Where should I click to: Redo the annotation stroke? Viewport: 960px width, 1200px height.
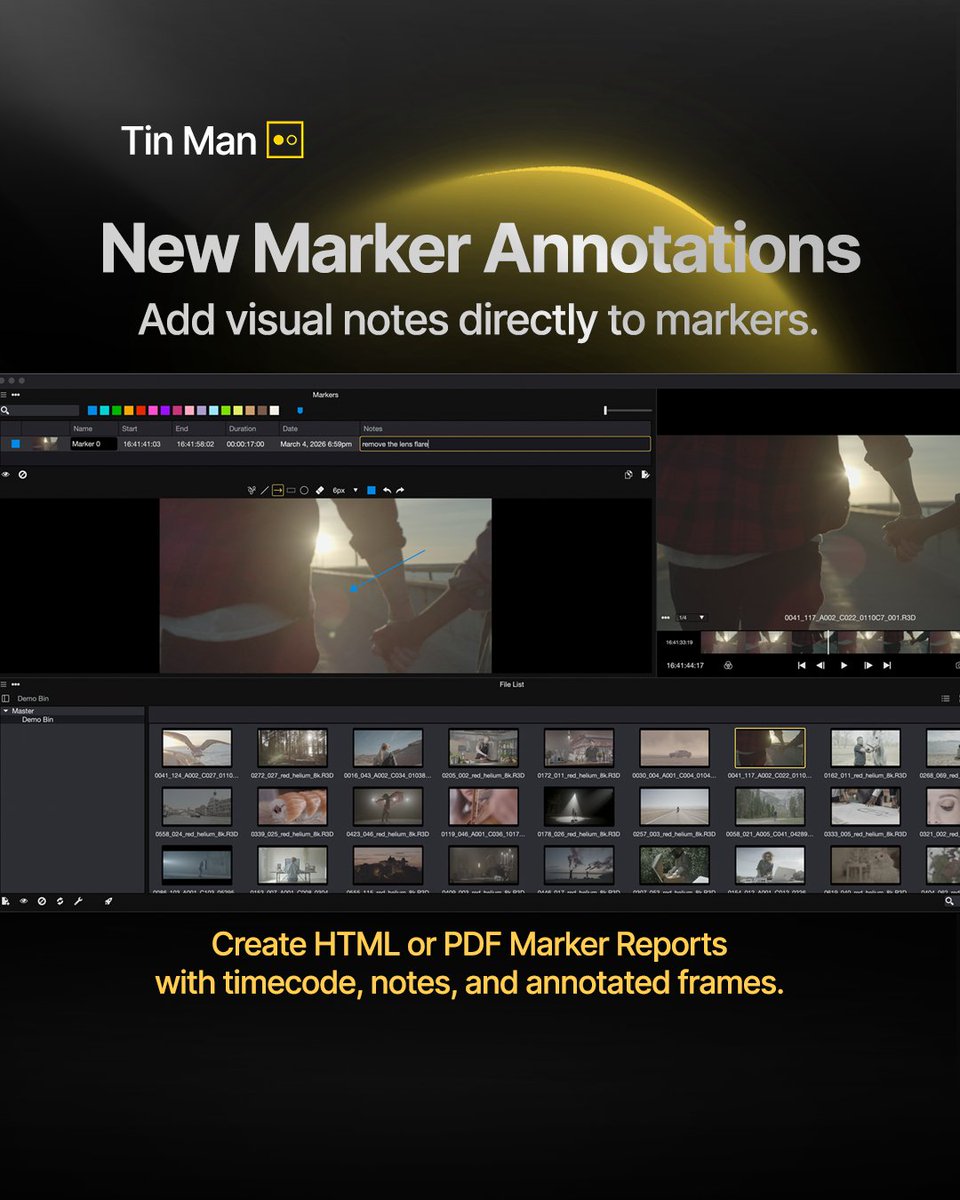(400, 490)
